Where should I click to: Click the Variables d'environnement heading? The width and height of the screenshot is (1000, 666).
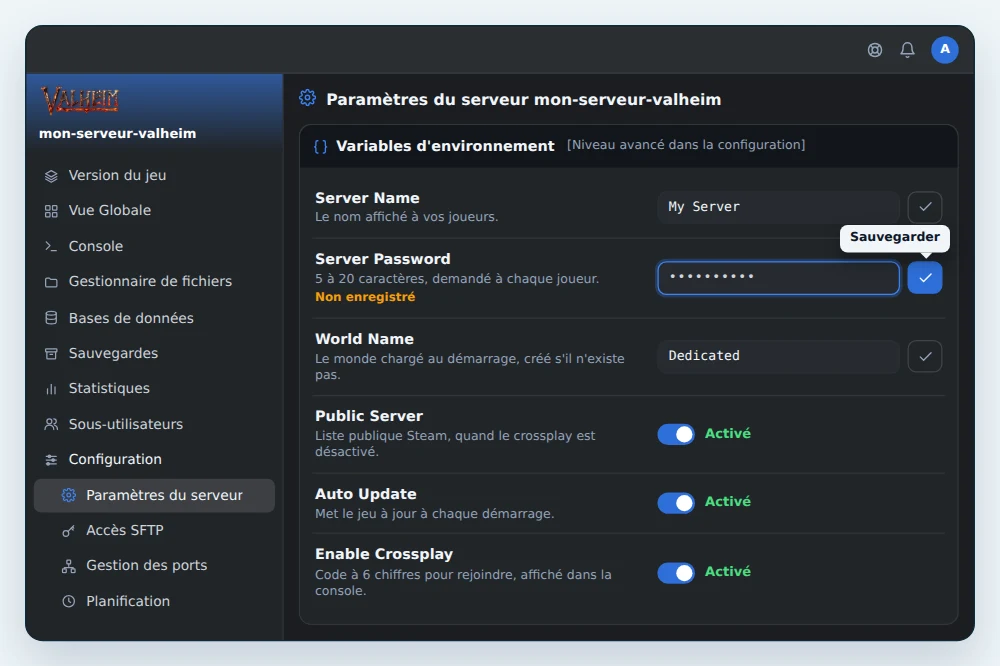445,146
